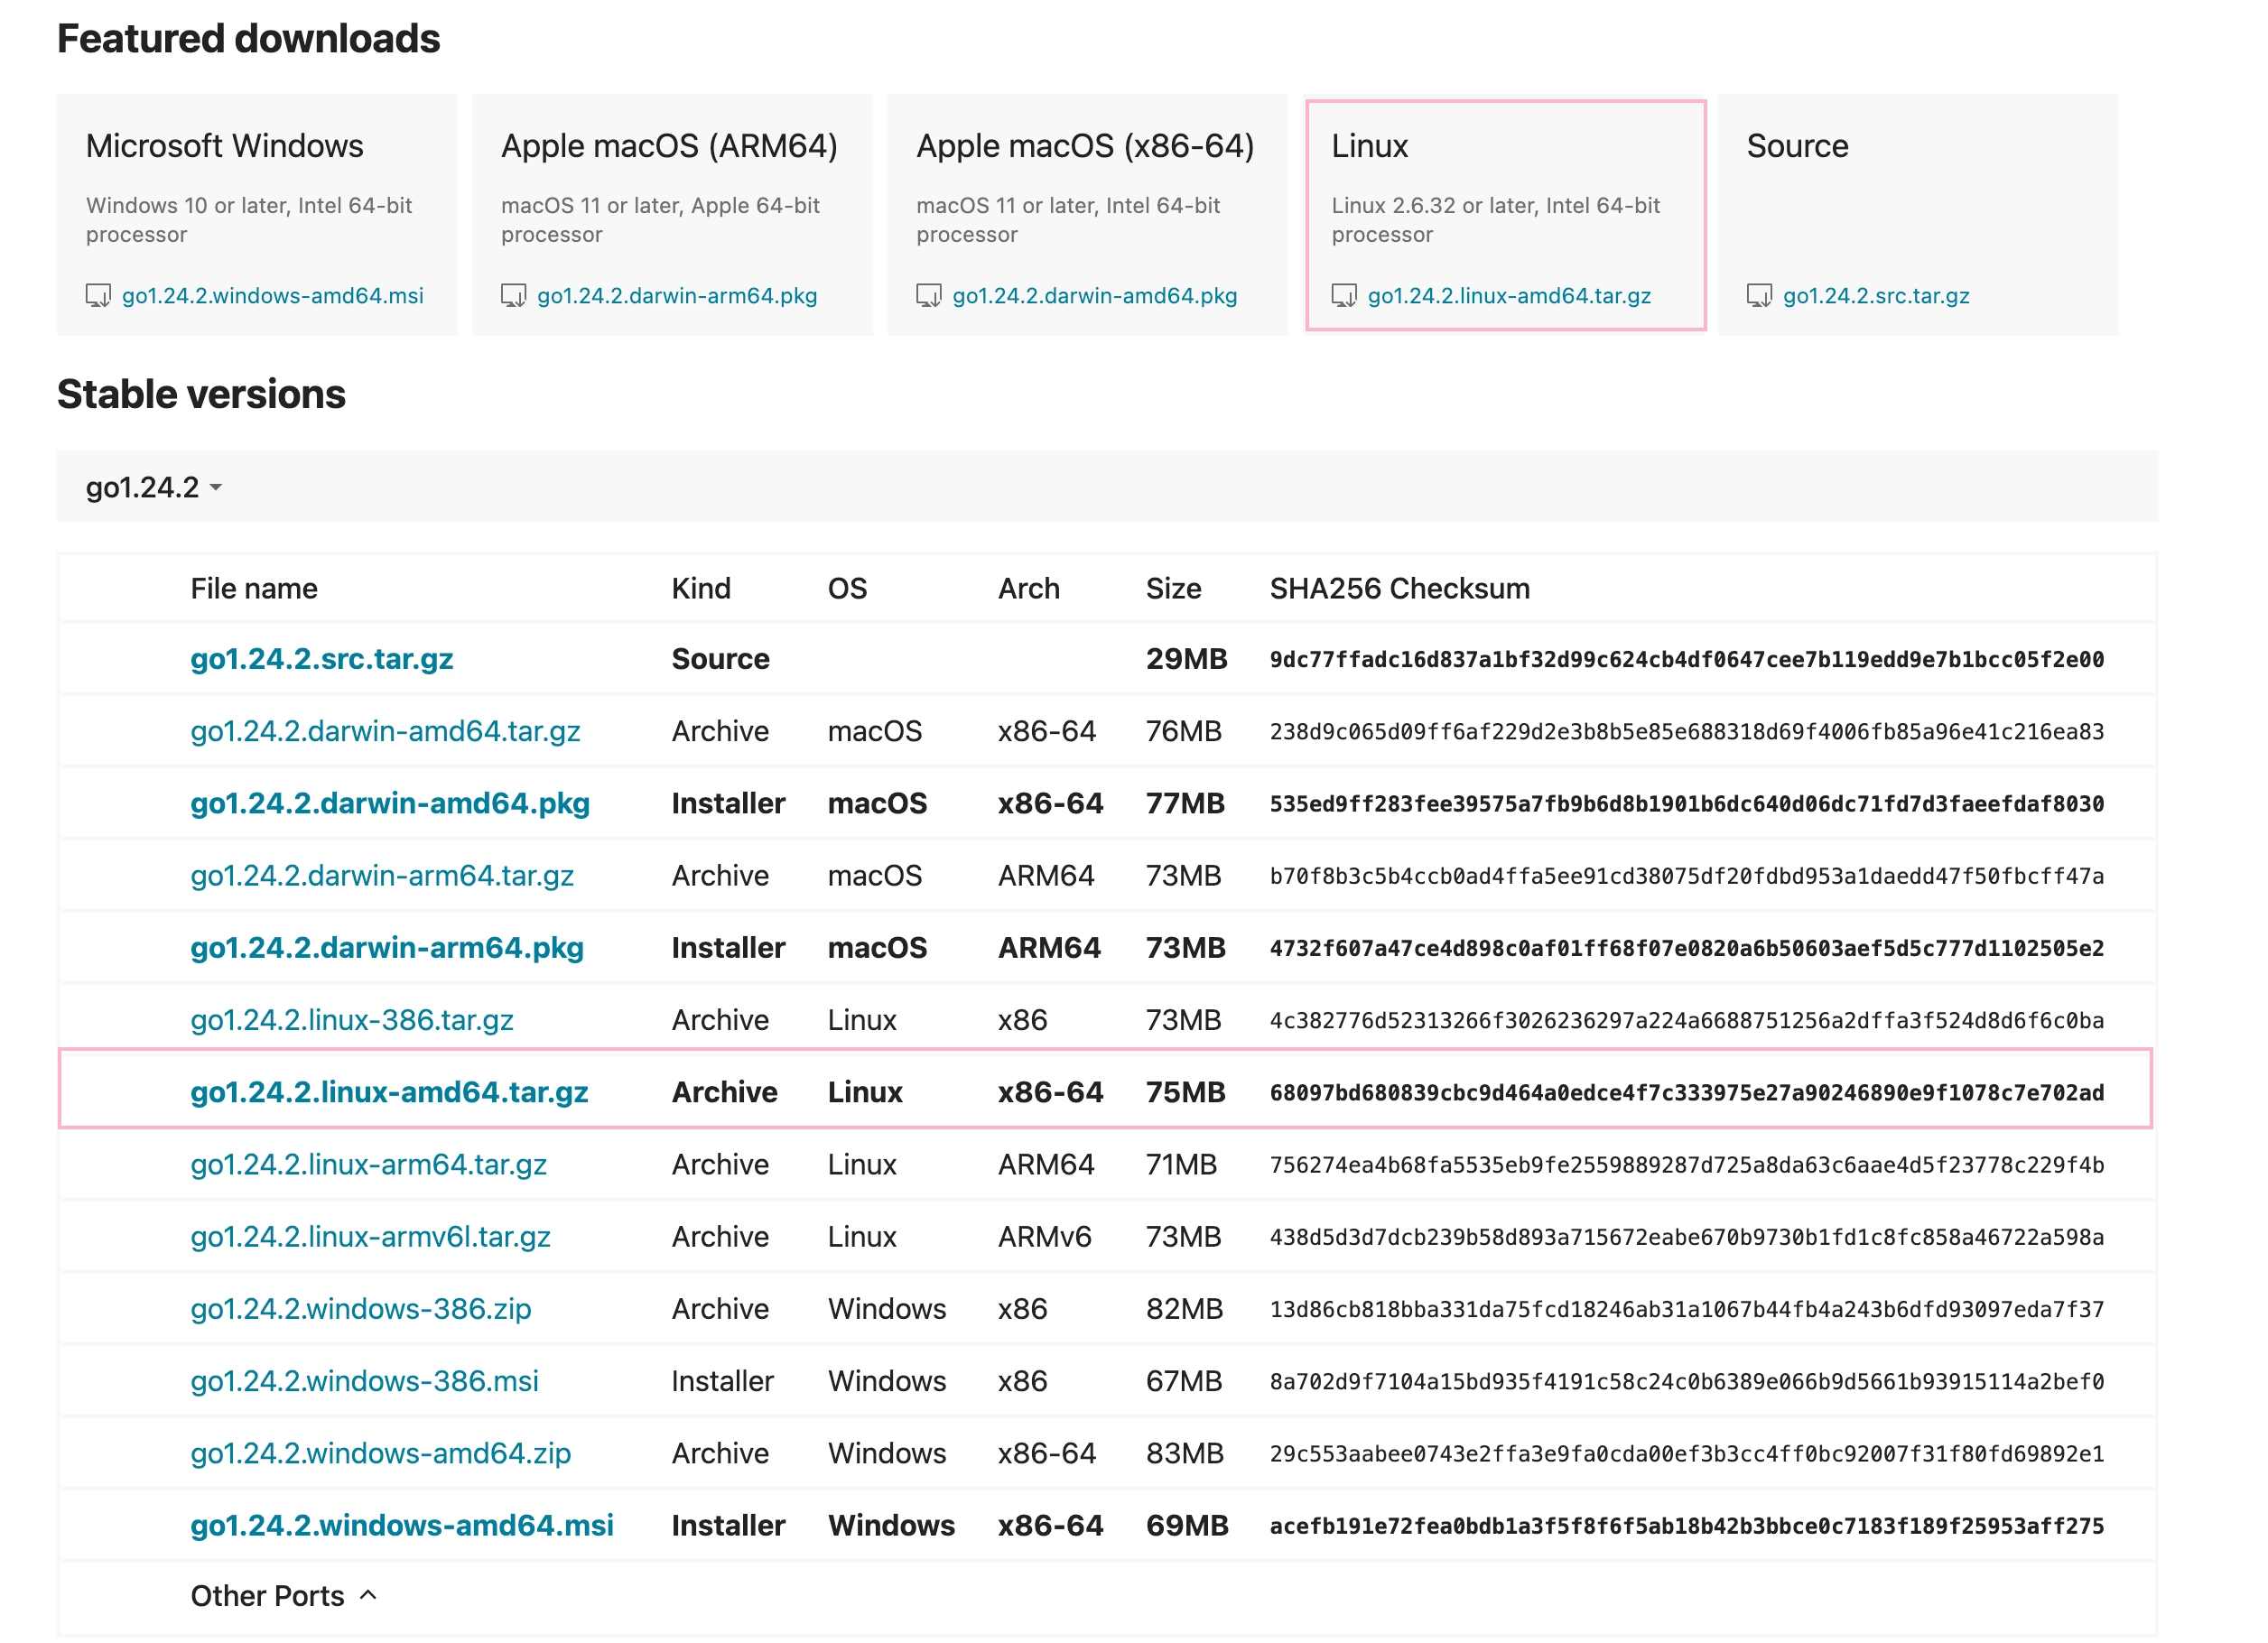Click download icon beside go1.24.2.src.tar.gz featured link
The image size is (2268, 1643).
click(1759, 296)
